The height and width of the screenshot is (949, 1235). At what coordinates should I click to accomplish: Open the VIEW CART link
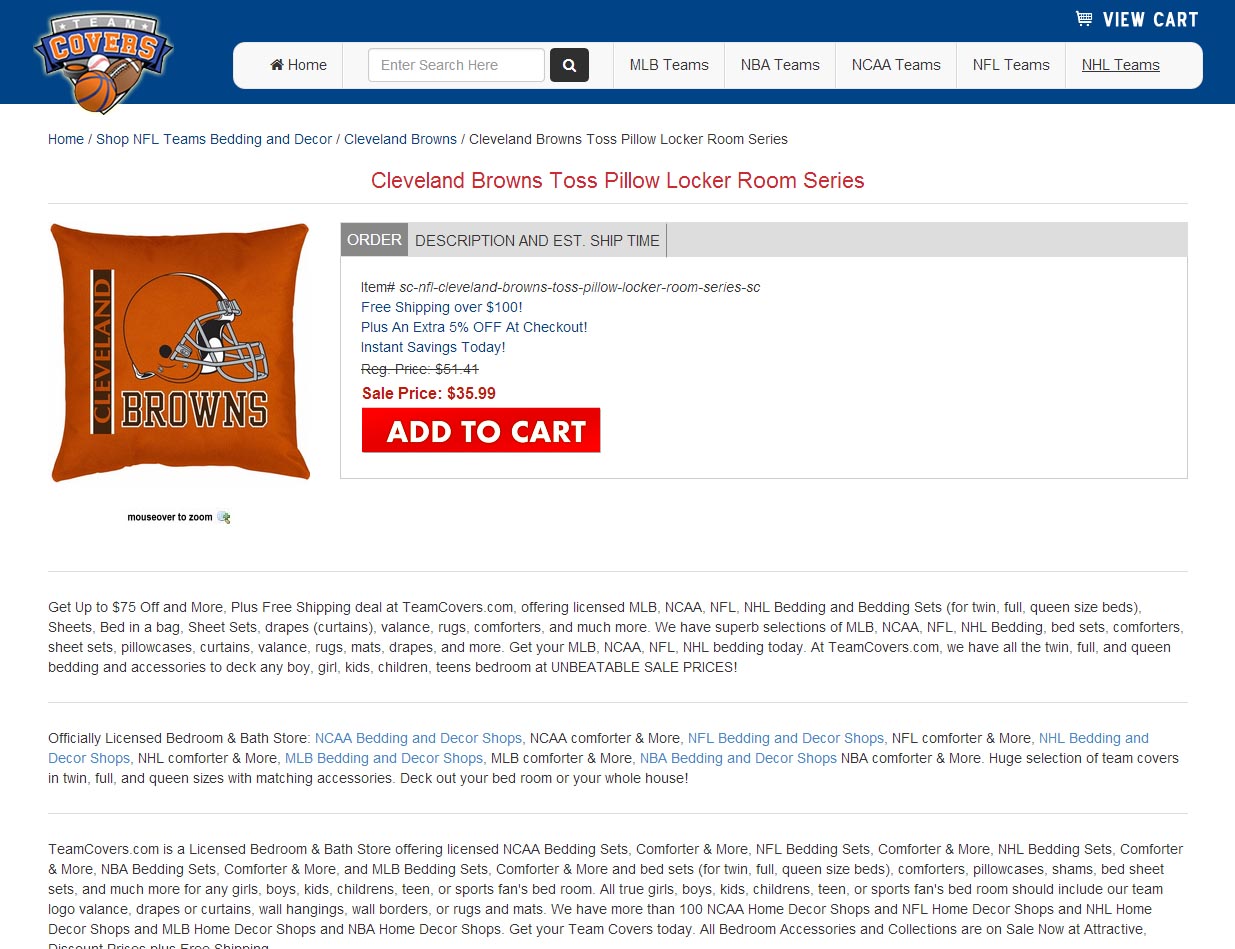1150,19
